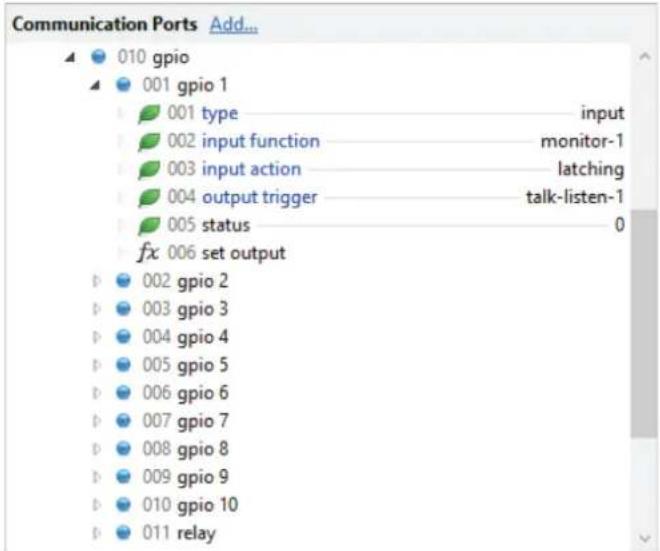Image resolution: width=660 pixels, height=551 pixels.
Task: Select the '005 status' property label
Action: [x=209, y=225]
